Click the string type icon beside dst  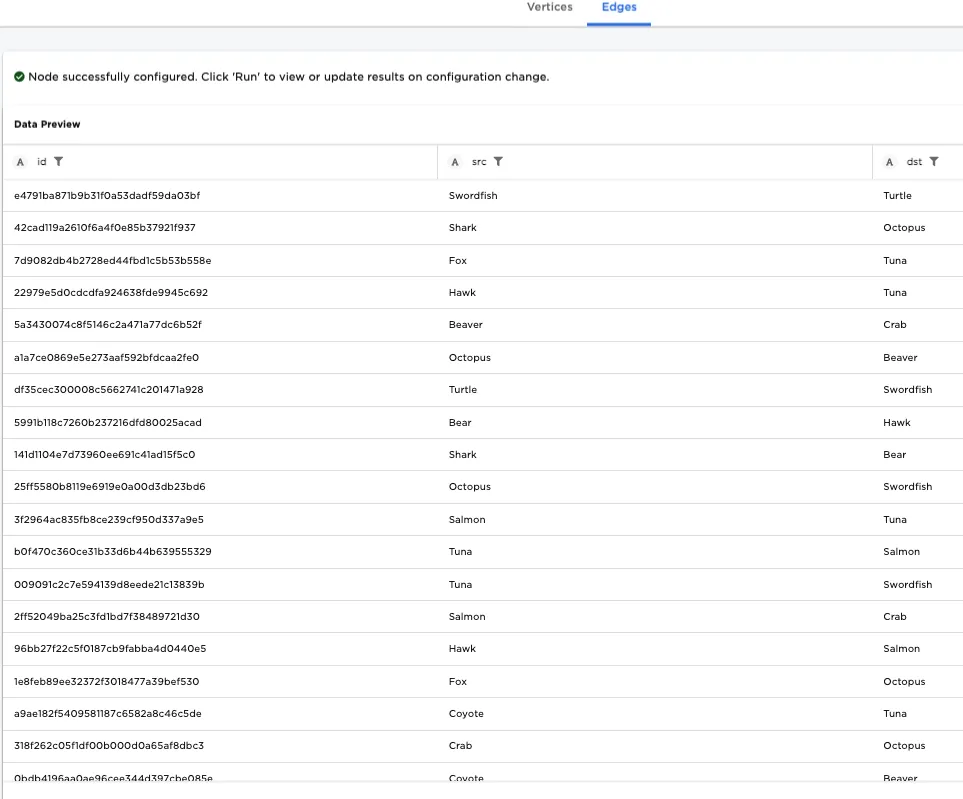[x=890, y=162]
